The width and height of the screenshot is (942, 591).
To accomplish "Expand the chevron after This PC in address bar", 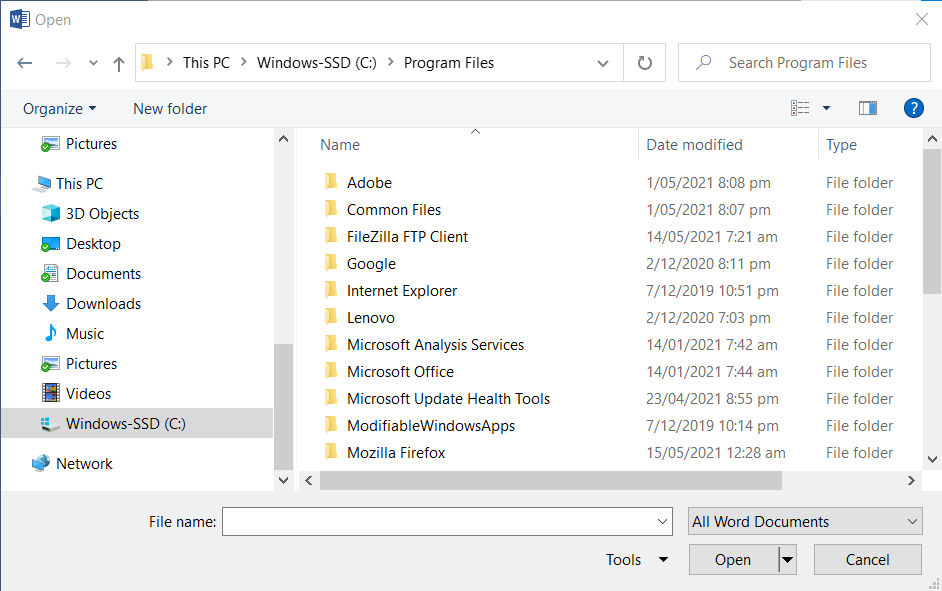I will coord(244,62).
